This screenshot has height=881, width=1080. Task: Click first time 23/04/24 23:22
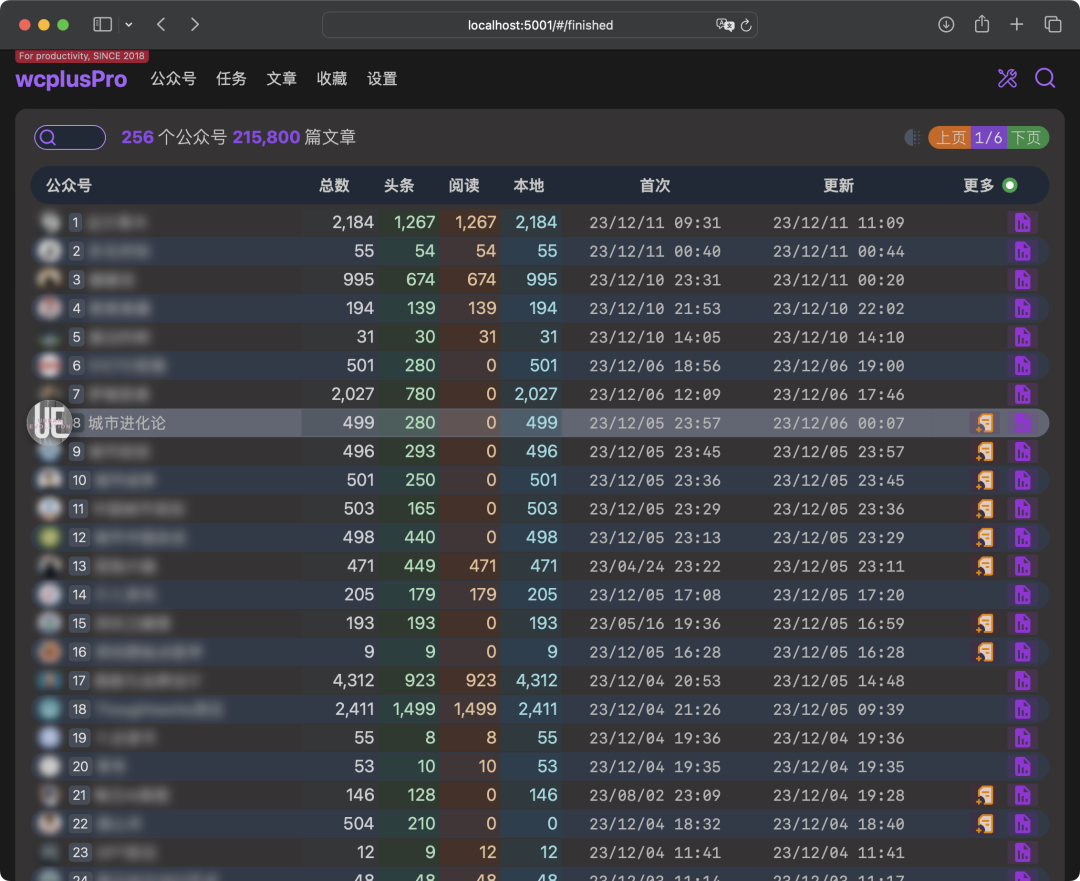655,566
